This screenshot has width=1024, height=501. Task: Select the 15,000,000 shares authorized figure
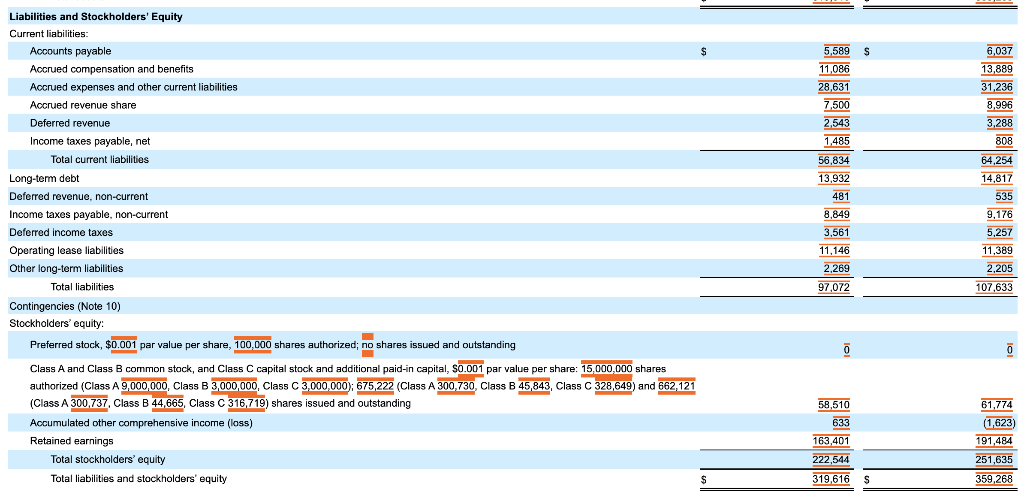(607, 369)
